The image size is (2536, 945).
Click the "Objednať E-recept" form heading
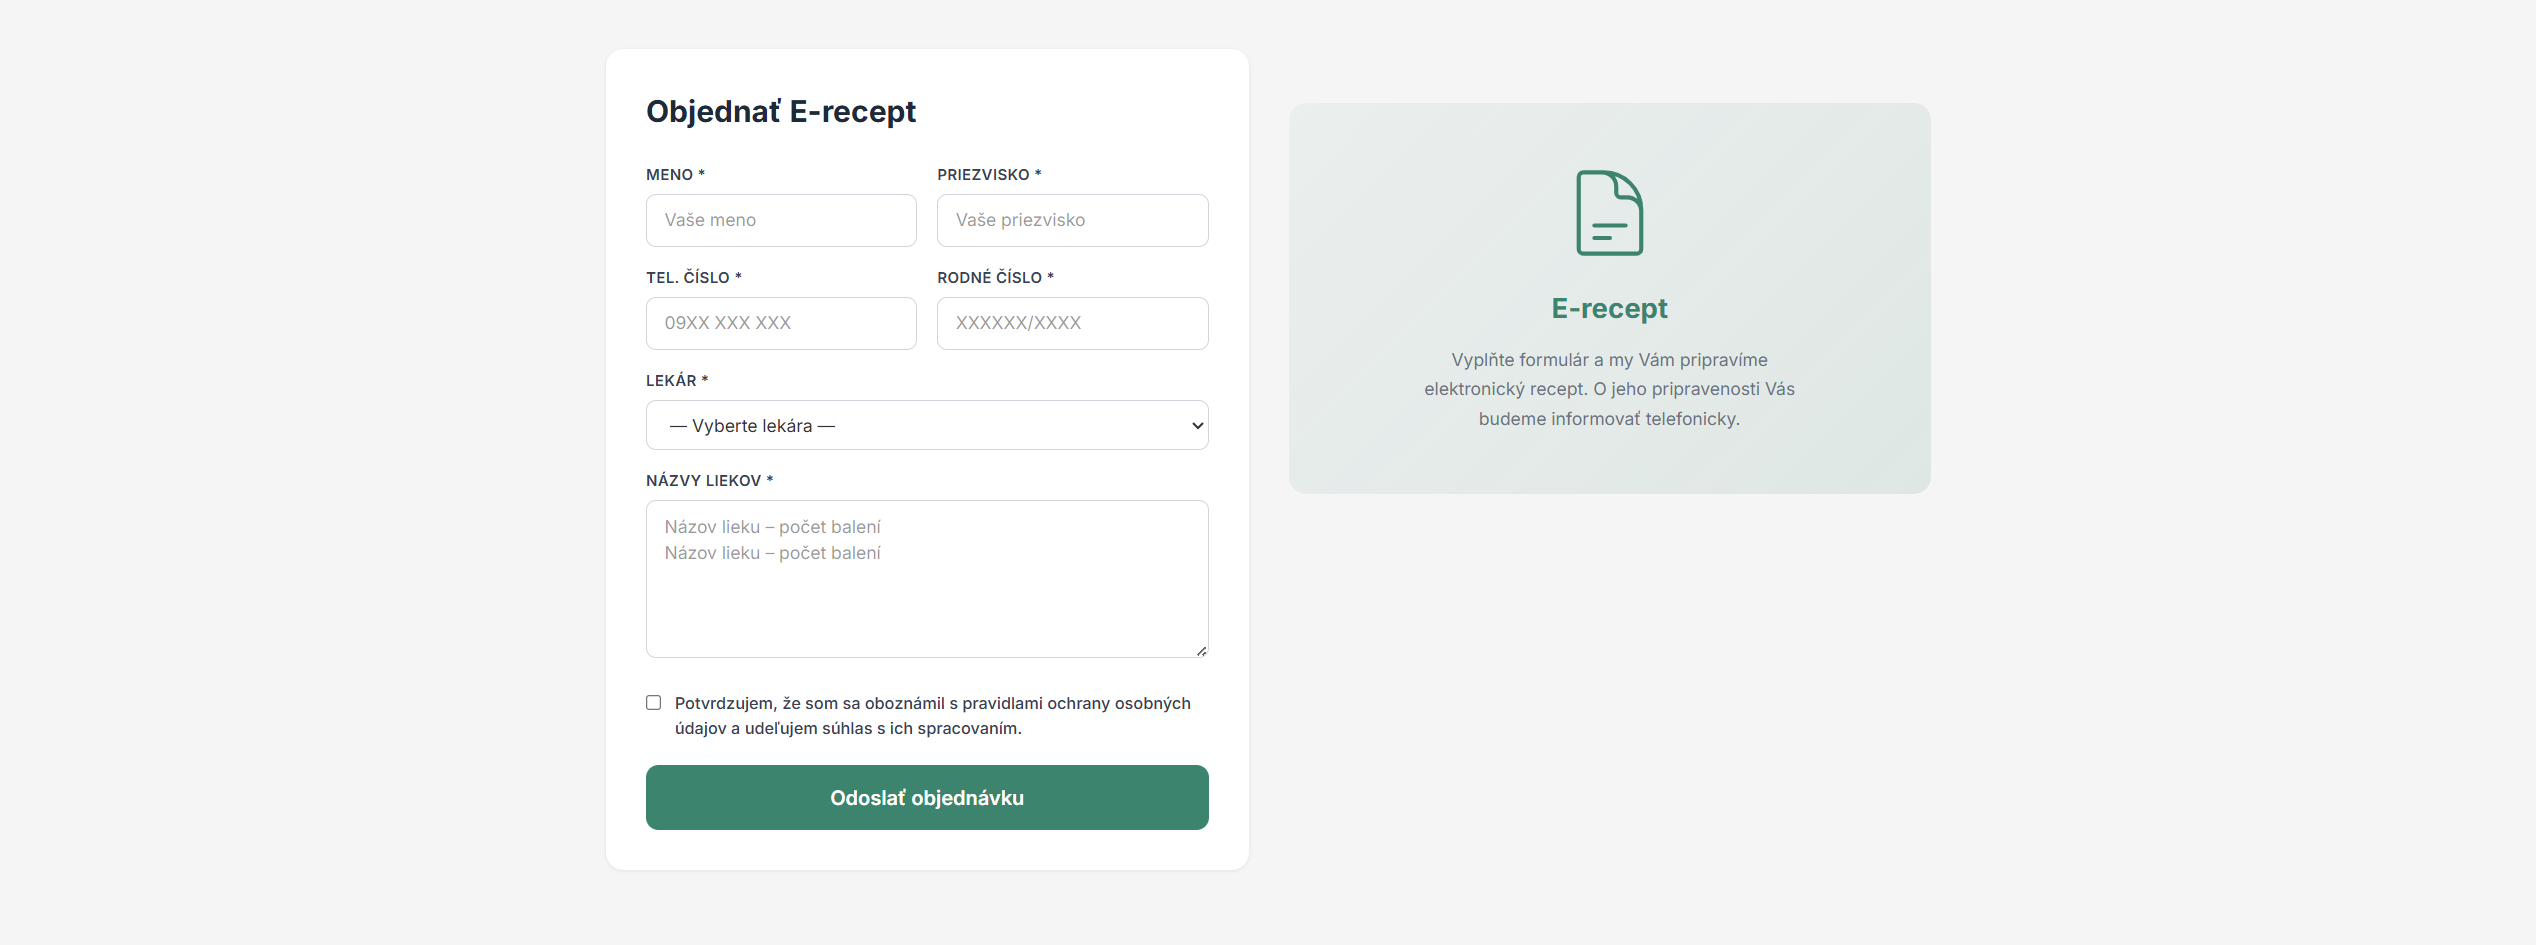781,112
